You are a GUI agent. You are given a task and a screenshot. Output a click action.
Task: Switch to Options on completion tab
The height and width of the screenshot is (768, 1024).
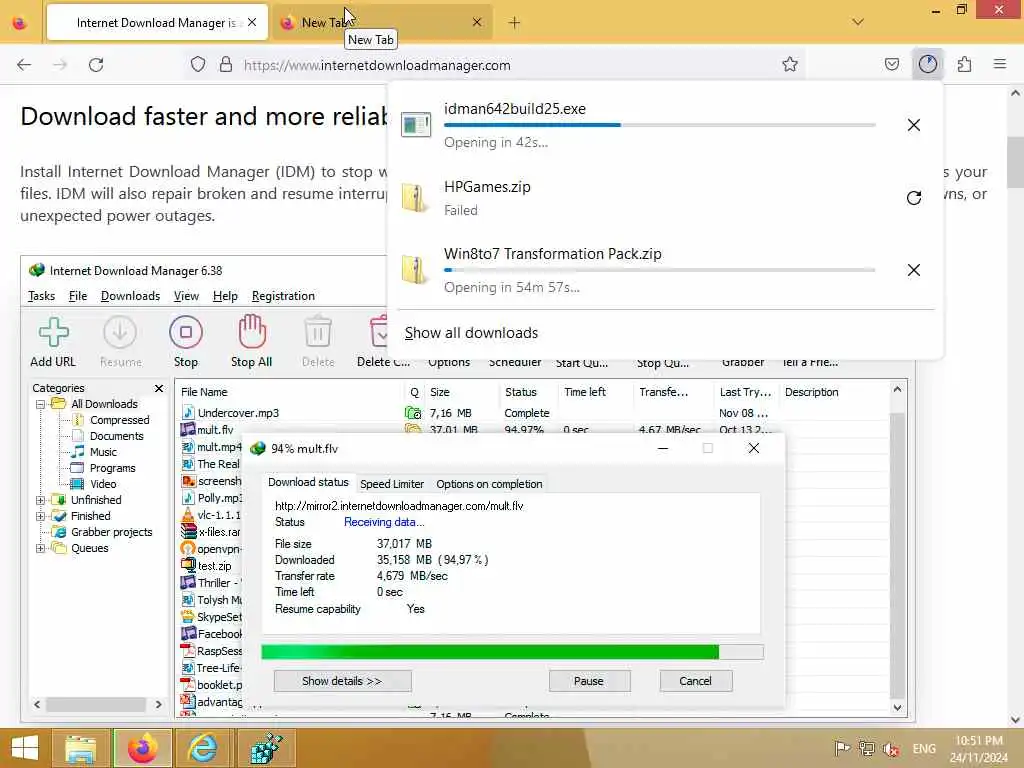(489, 484)
